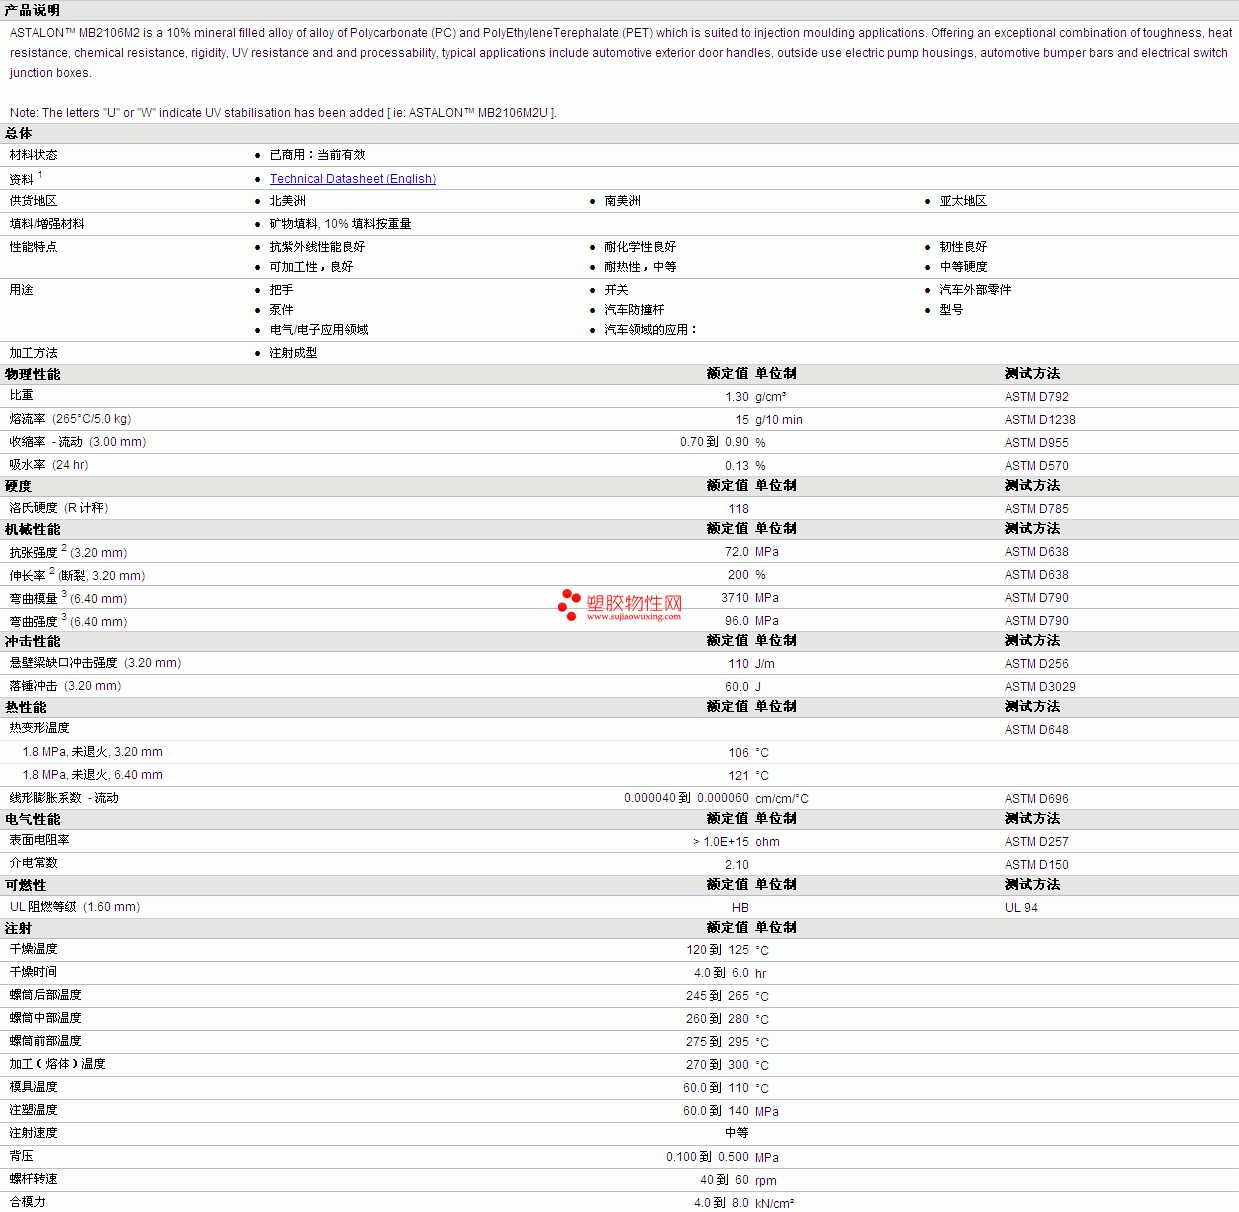Viewport: 1239px width, 1212px height.
Task: Click ASTM D792 test method
Action: click(x=1036, y=397)
